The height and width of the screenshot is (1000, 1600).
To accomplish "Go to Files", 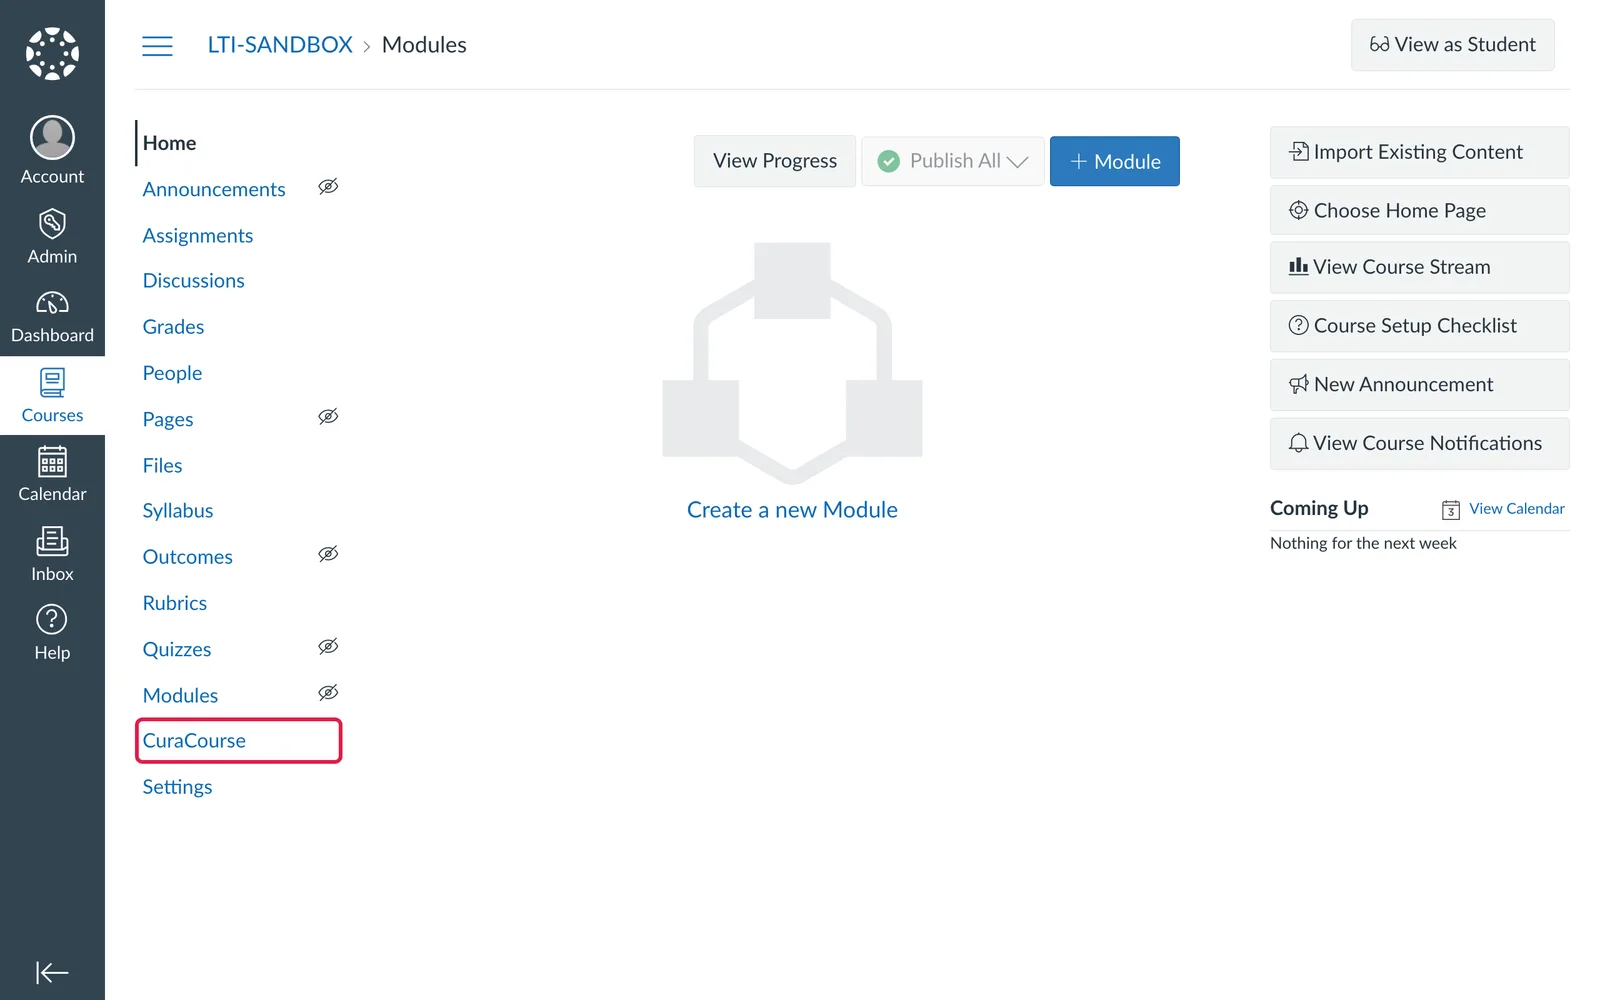I will (162, 465).
